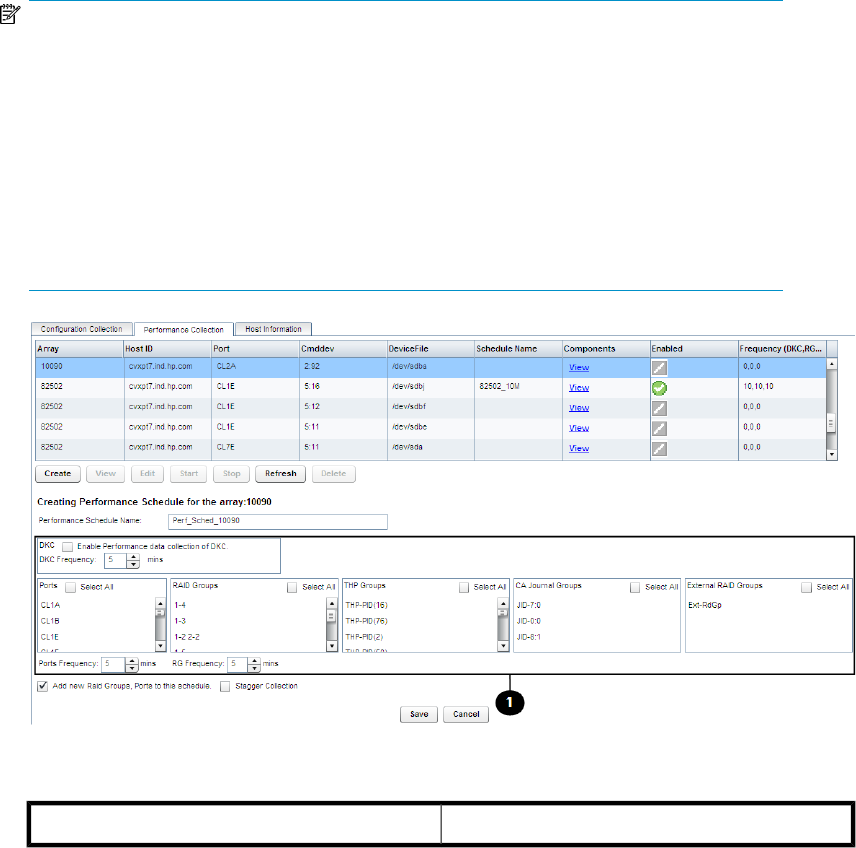Image resolution: width=856 pixels, height=848 pixels.
Task: Click disabled status icon in /dev/sda row
Action: pyautogui.click(x=659, y=448)
